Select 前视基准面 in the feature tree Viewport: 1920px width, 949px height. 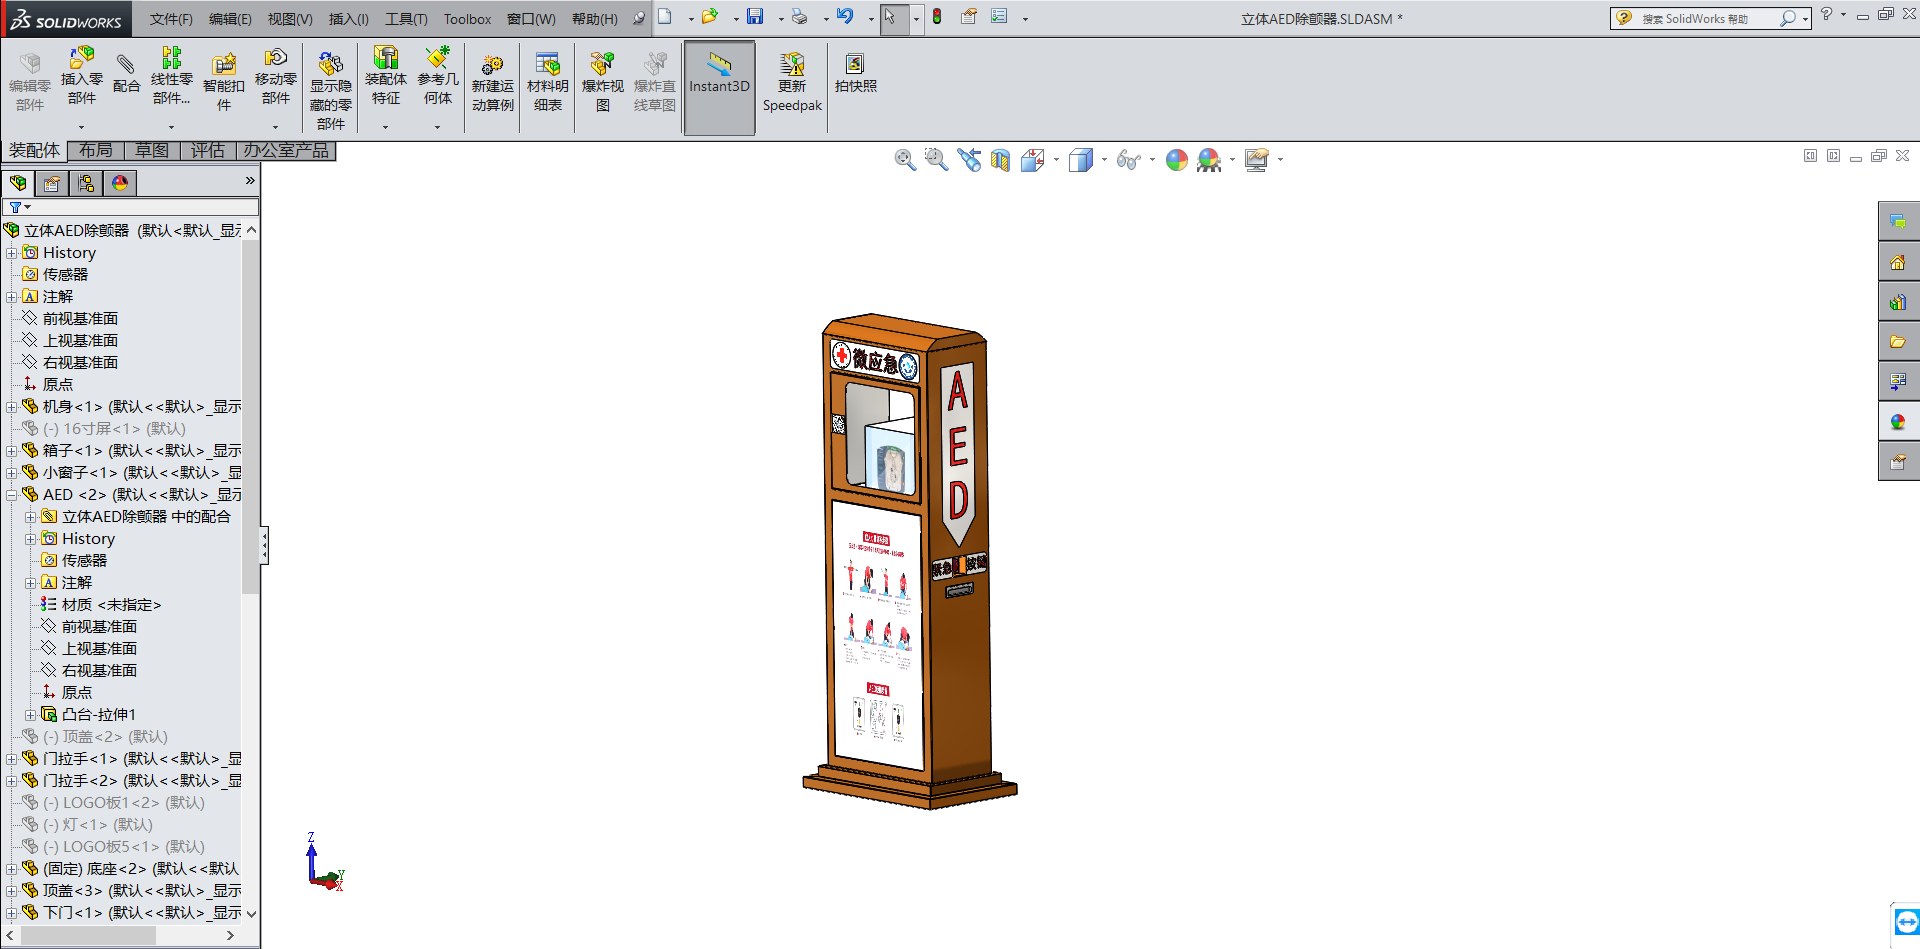tap(80, 319)
